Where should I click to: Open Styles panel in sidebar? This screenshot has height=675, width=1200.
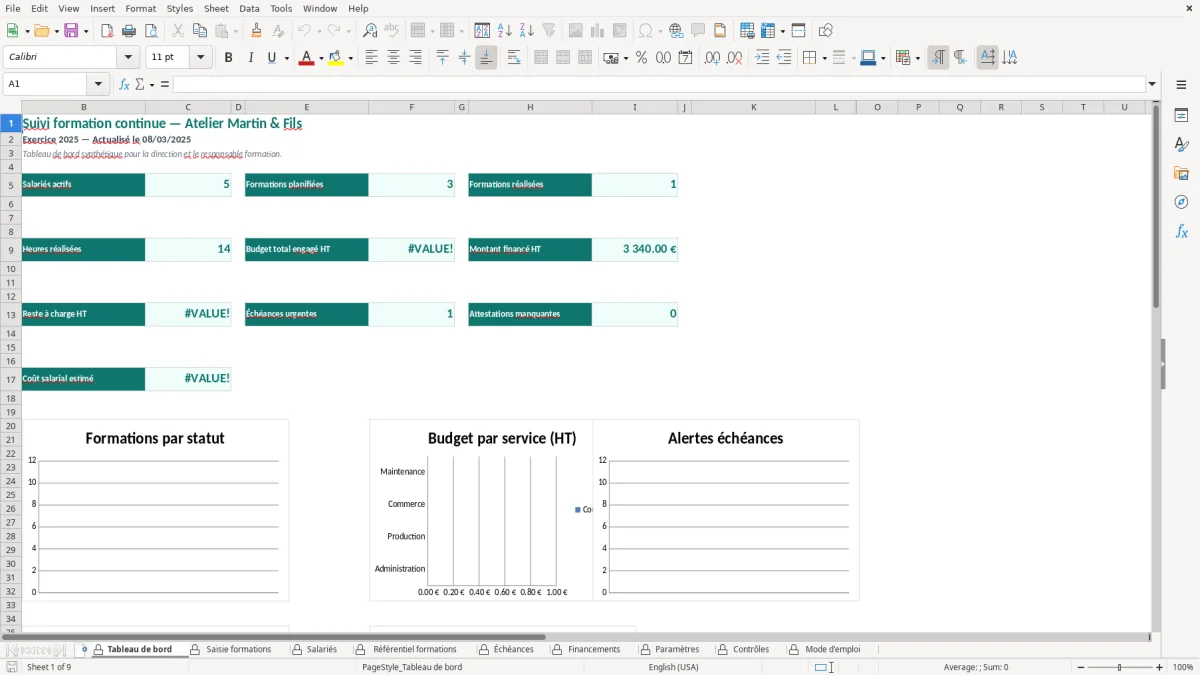[1181, 144]
